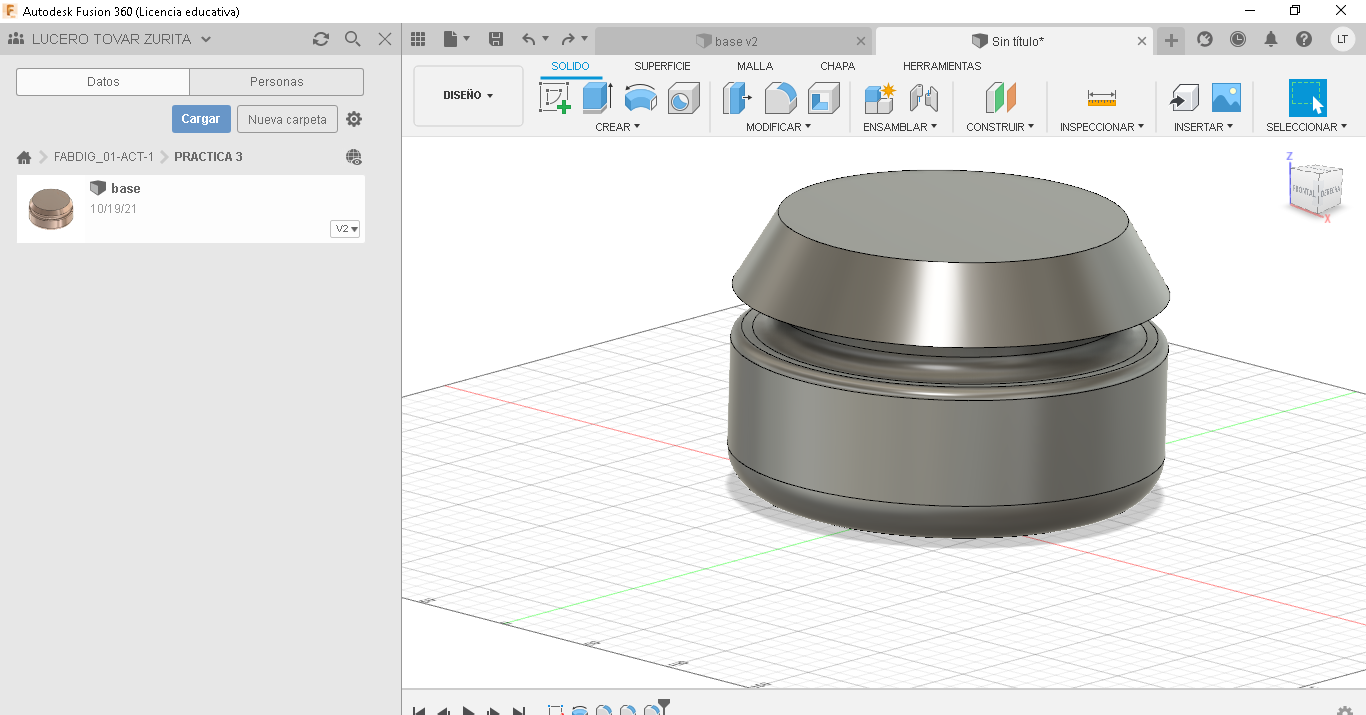
Task: Go to the home breadcrumb icon
Action: 24,157
